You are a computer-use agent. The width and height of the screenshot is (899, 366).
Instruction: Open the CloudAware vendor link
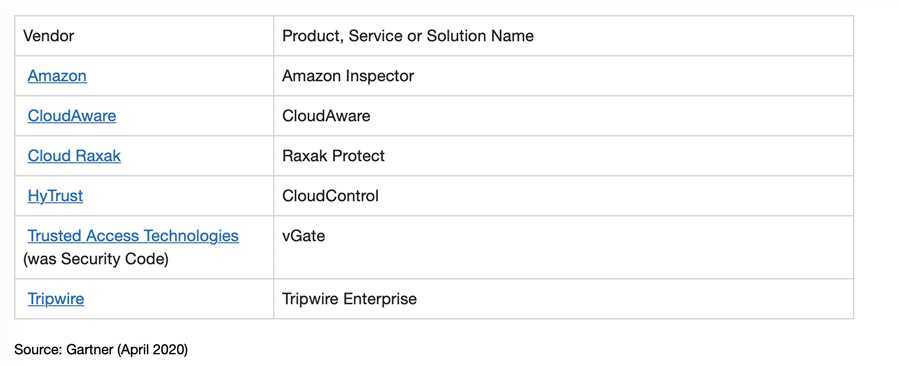(x=72, y=116)
